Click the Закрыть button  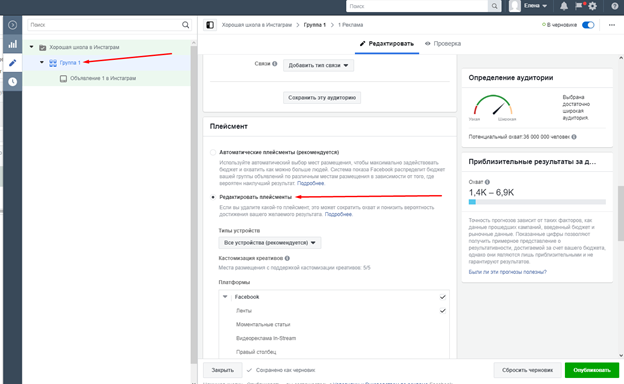click(x=222, y=370)
